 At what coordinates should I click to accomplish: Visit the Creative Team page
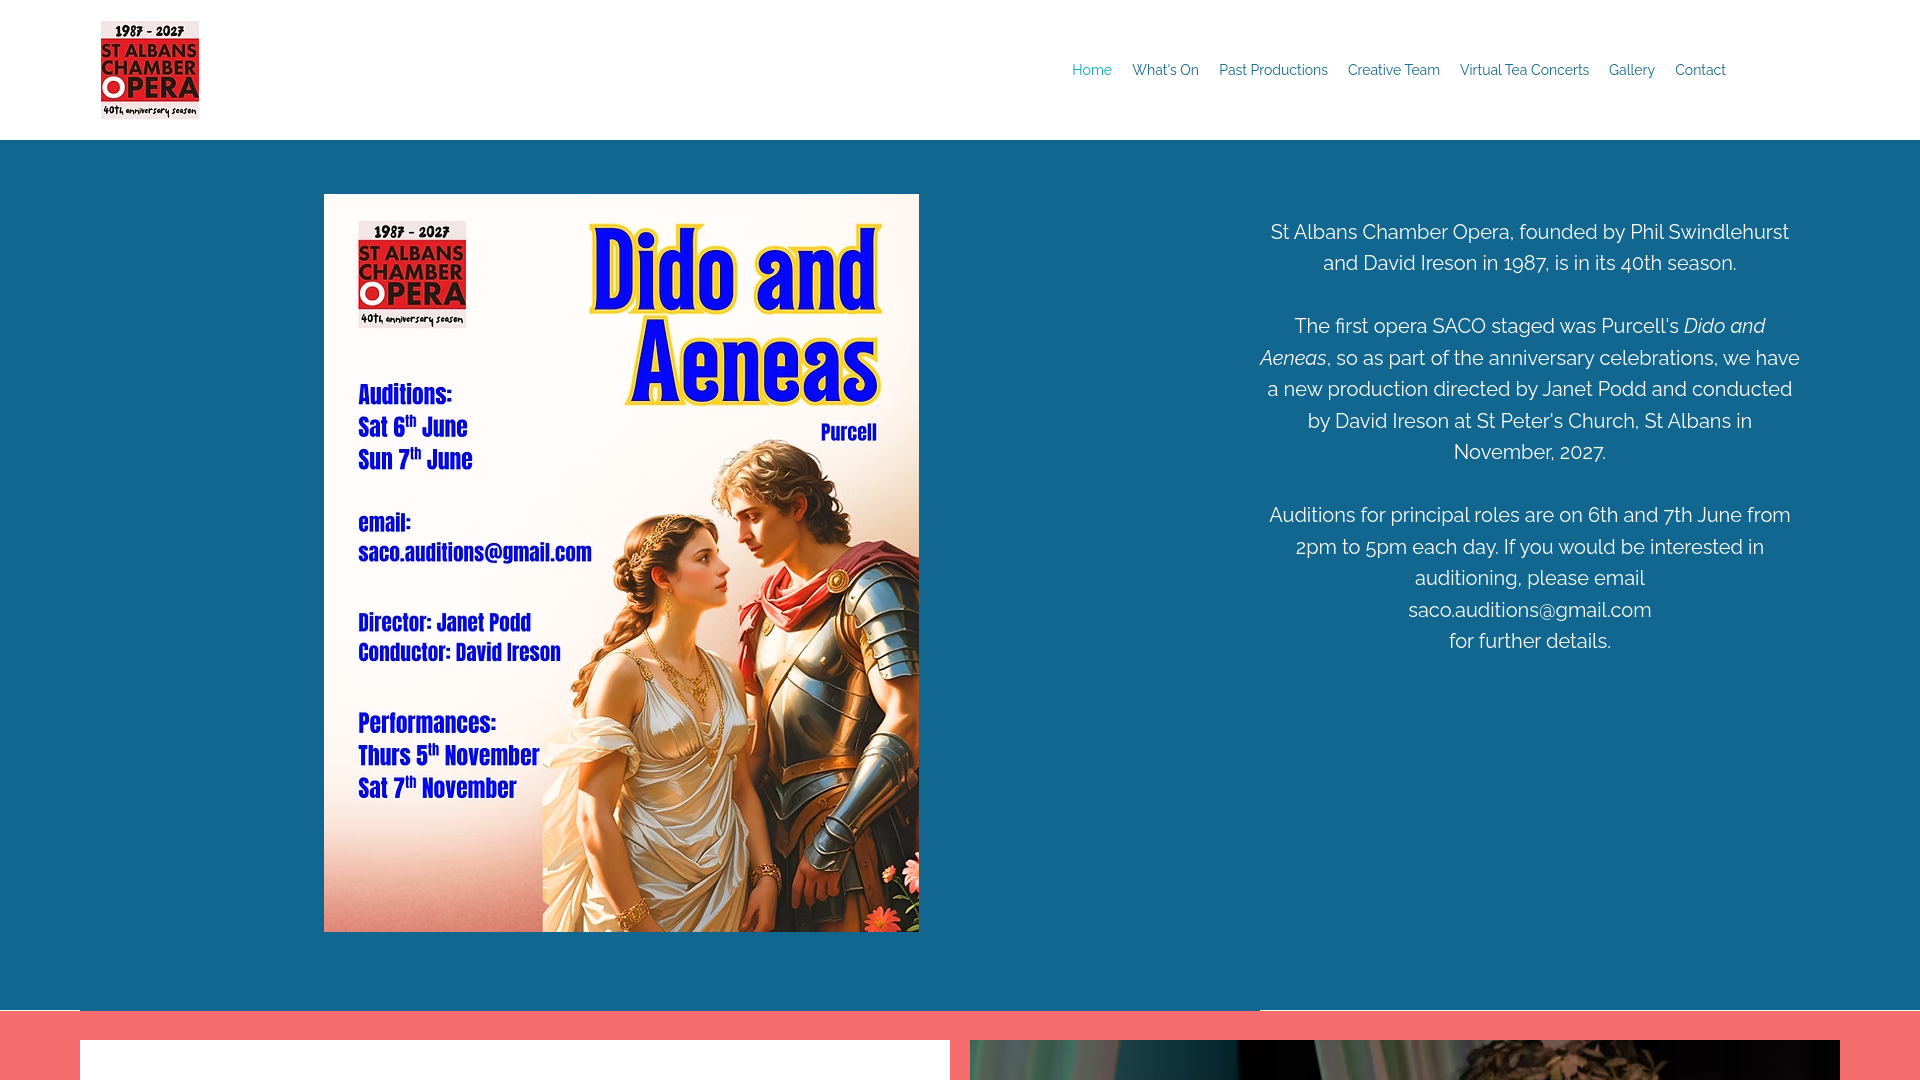click(1394, 70)
